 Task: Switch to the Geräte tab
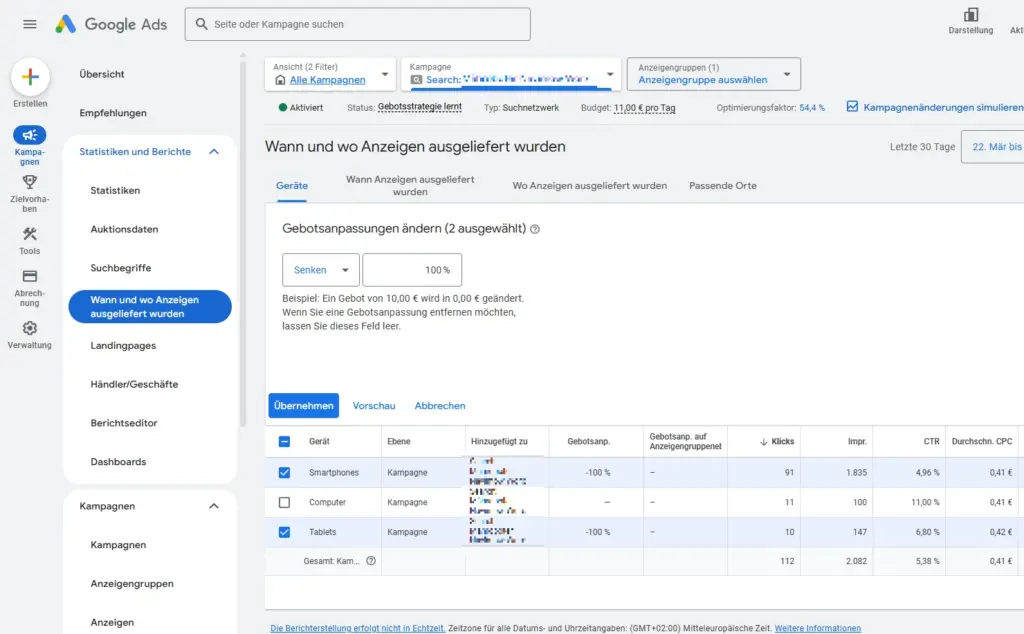(292, 185)
